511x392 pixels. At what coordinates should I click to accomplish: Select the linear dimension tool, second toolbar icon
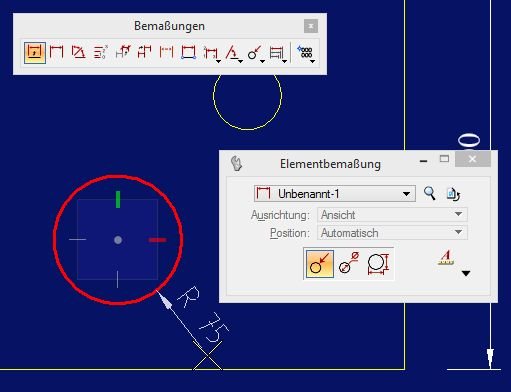click(x=56, y=52)
